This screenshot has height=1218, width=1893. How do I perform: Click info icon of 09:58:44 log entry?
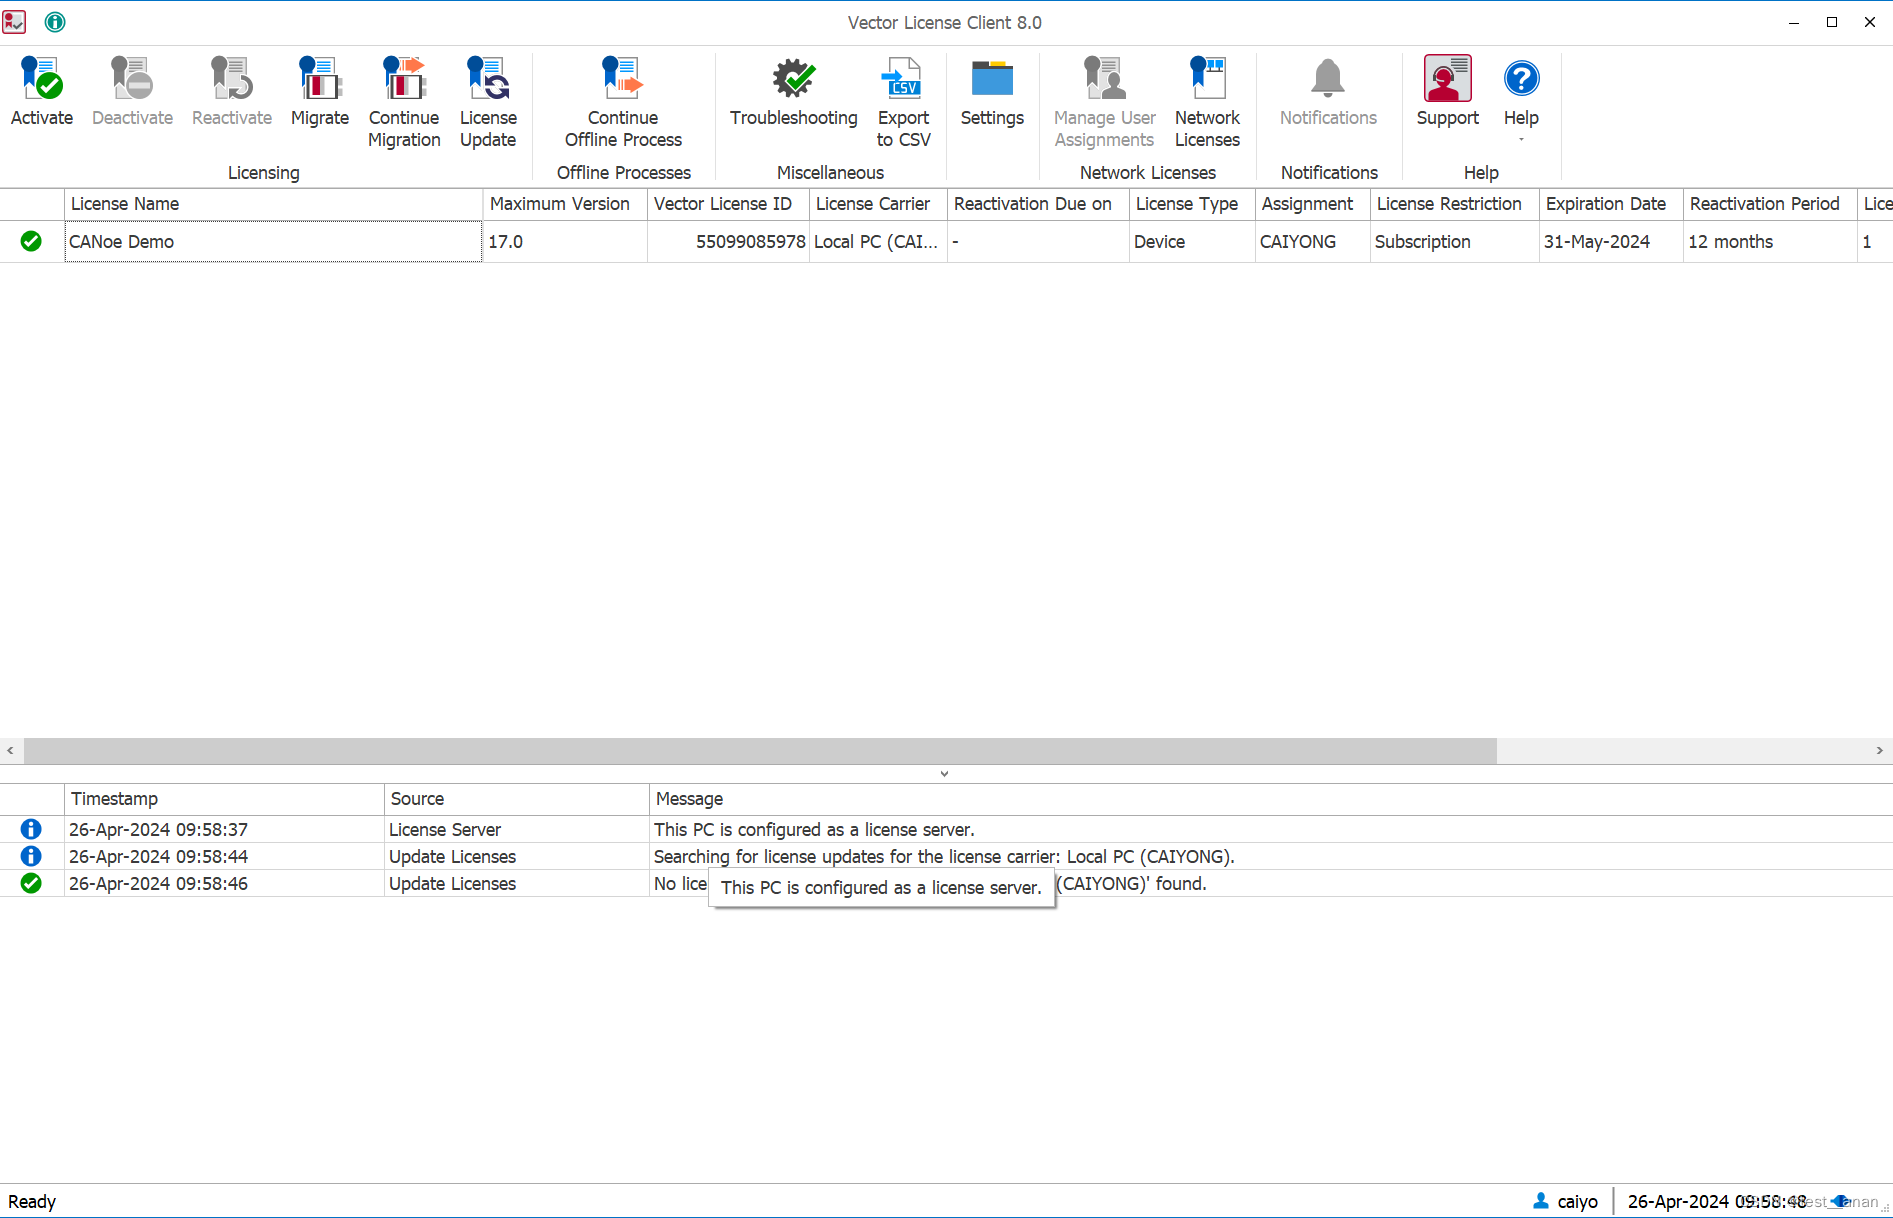point(31,856)
